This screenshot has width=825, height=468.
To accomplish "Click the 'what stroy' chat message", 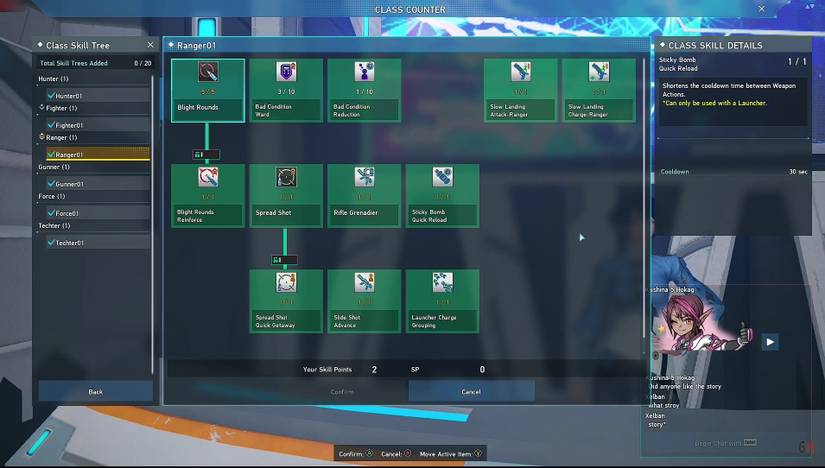I will point(664,405).
